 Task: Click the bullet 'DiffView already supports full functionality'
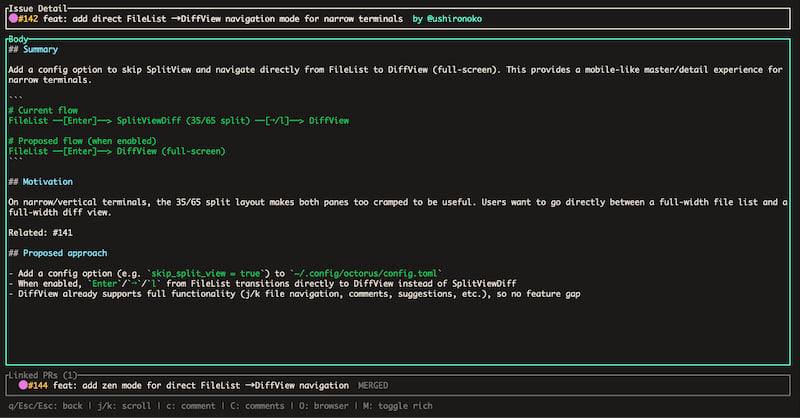click(x=294, y=294)
